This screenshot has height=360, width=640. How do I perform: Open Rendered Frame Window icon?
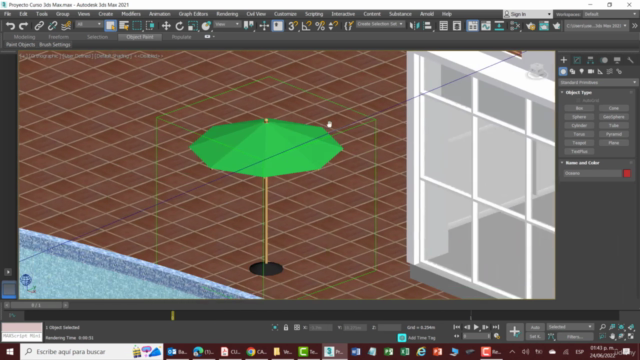[x=544, y=26]
